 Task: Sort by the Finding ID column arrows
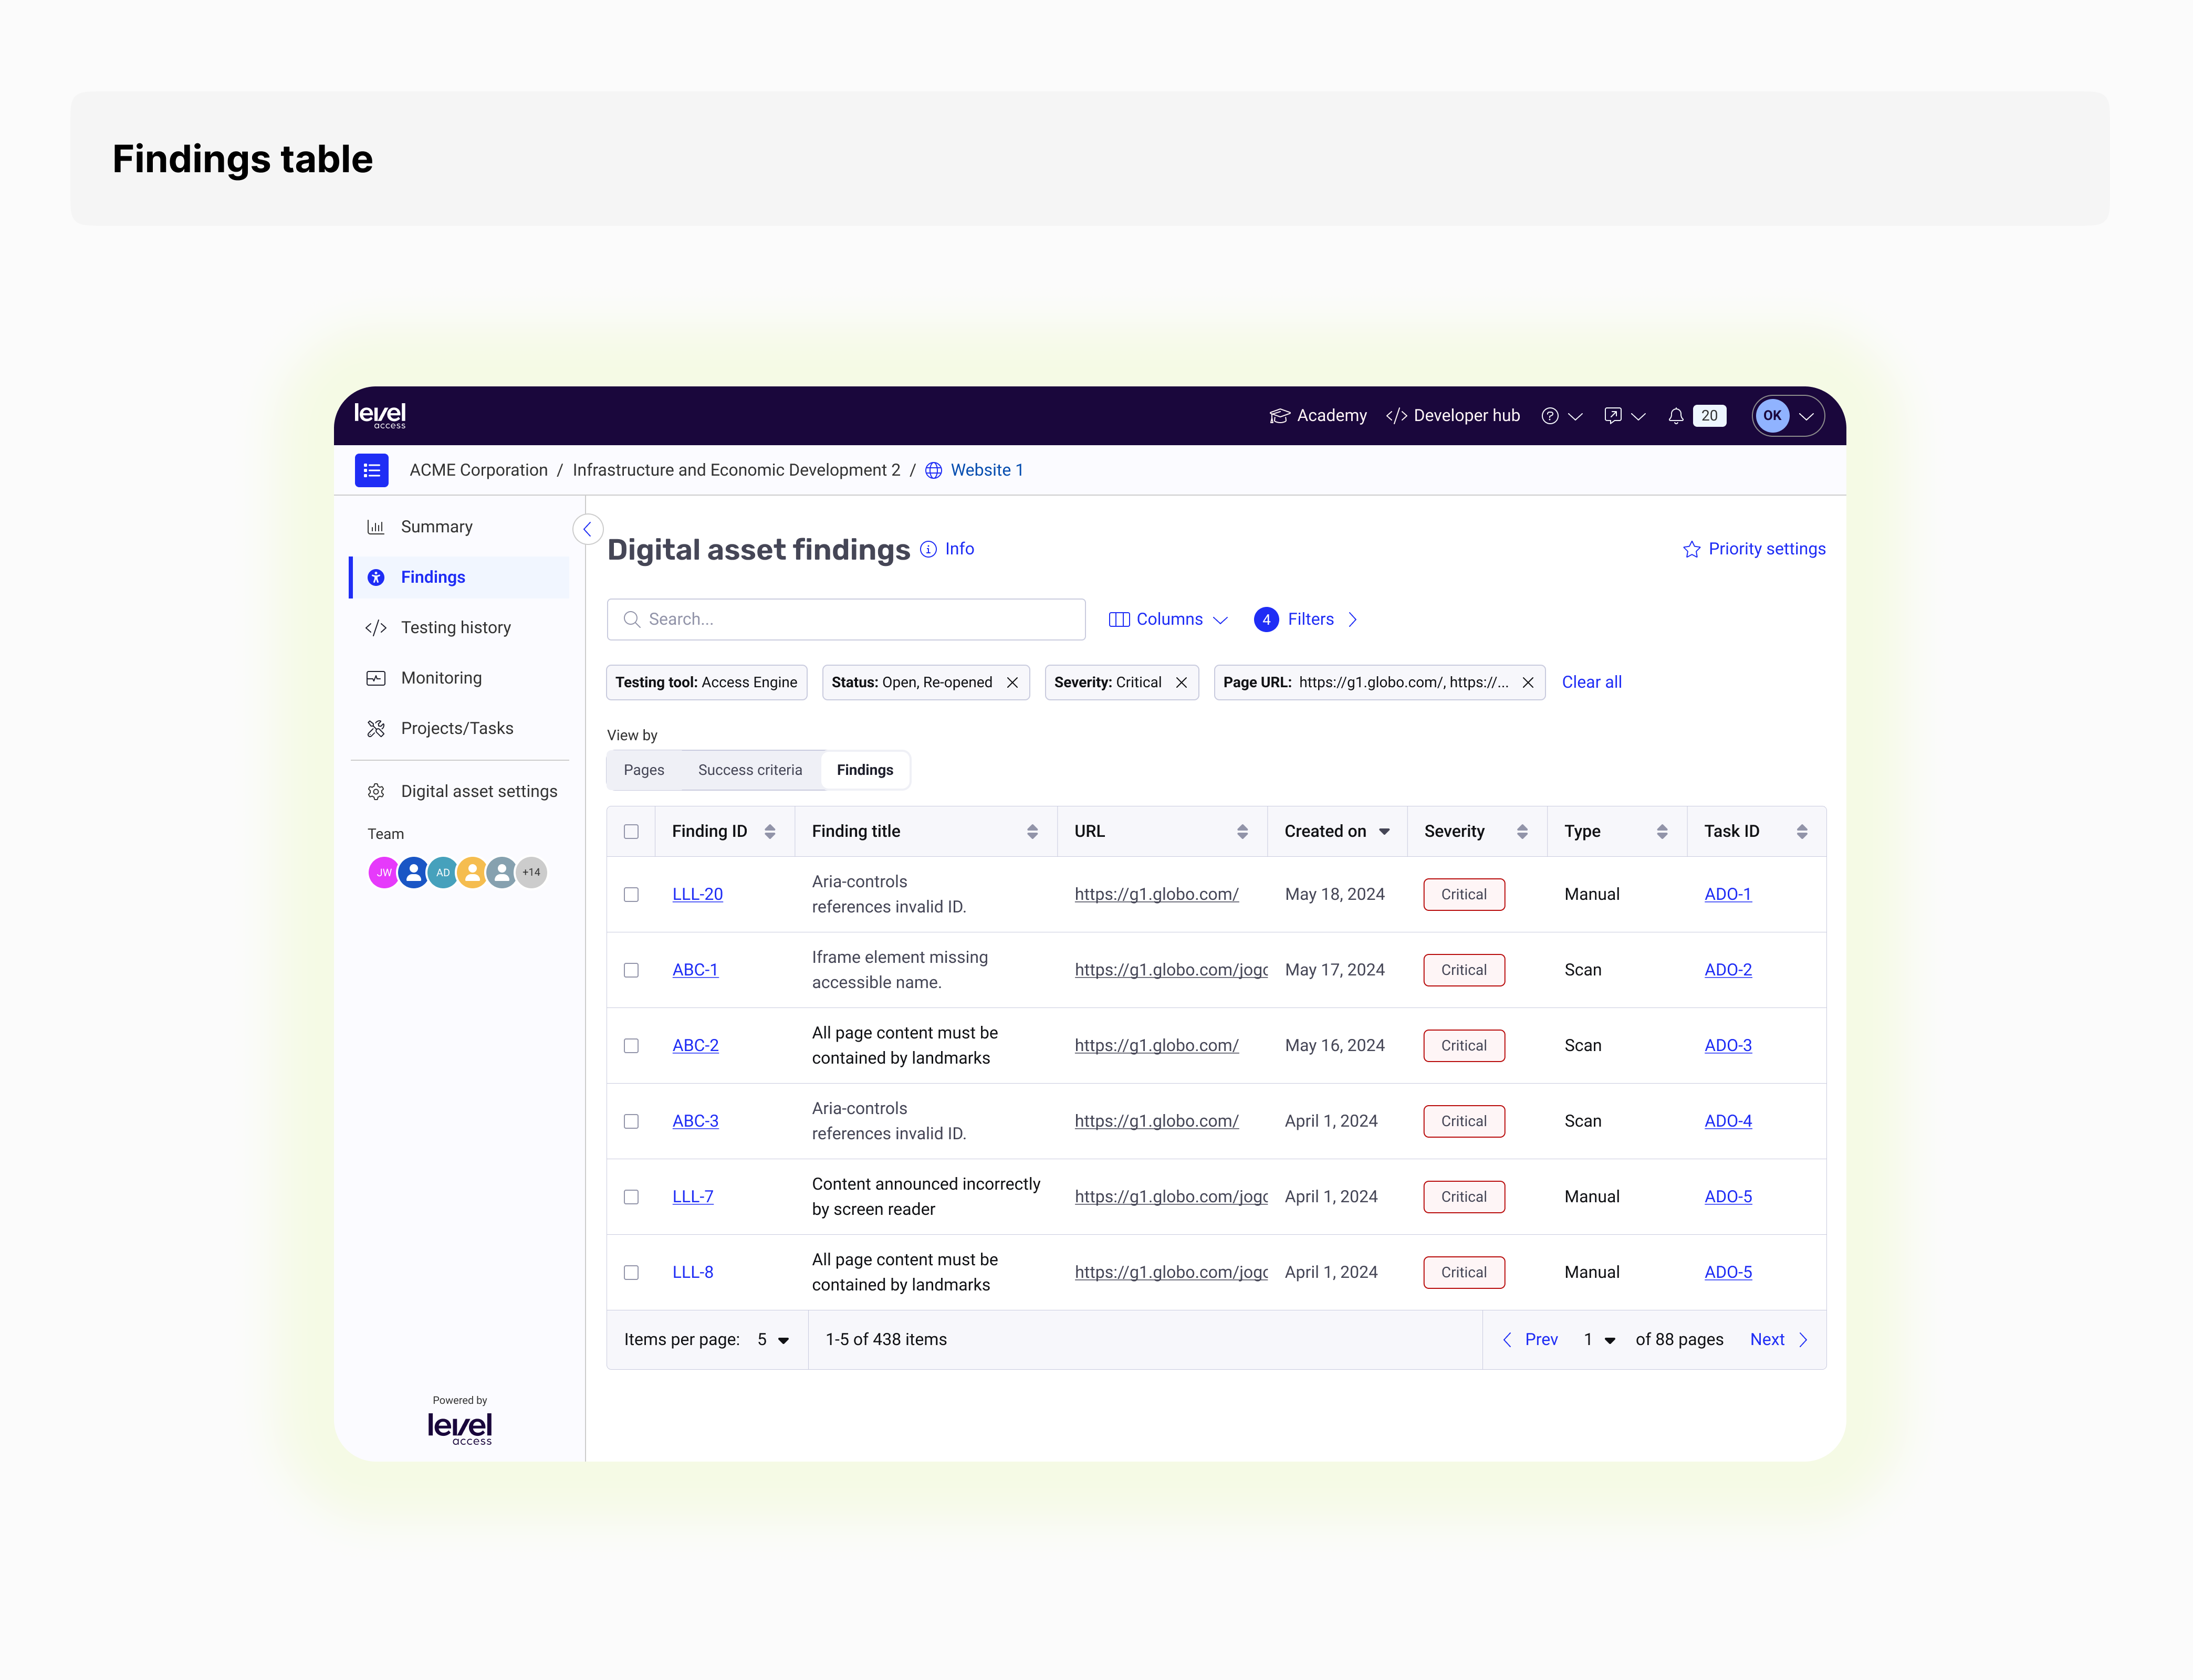770,831
